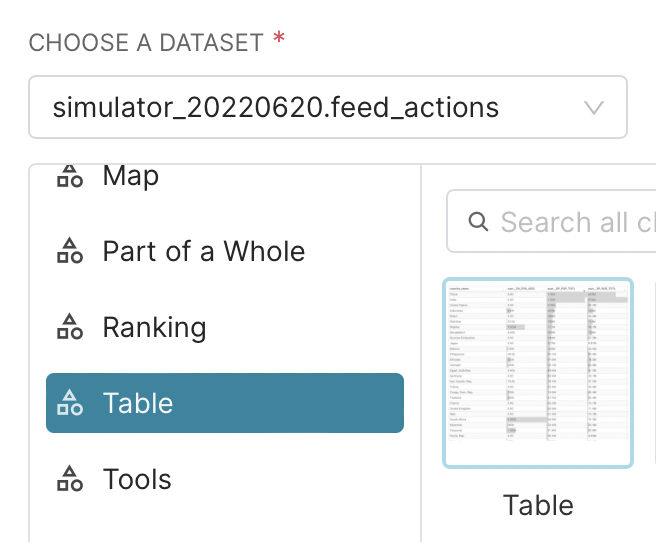Focus the Search all charts field
The width and height of the screenshot is (656, 542).
click(x=551, y=221)
